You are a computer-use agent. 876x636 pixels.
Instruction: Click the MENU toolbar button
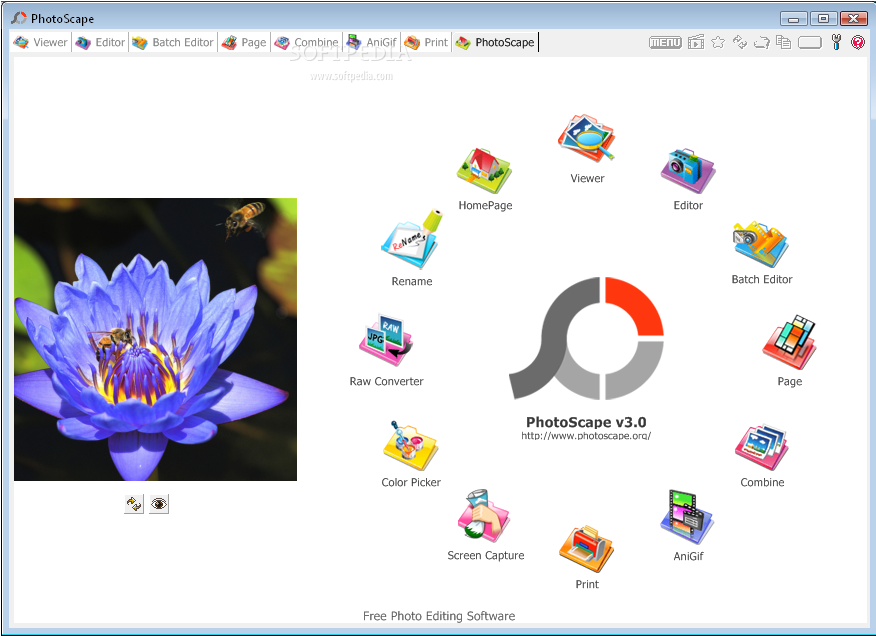click(x=665, y=42)
